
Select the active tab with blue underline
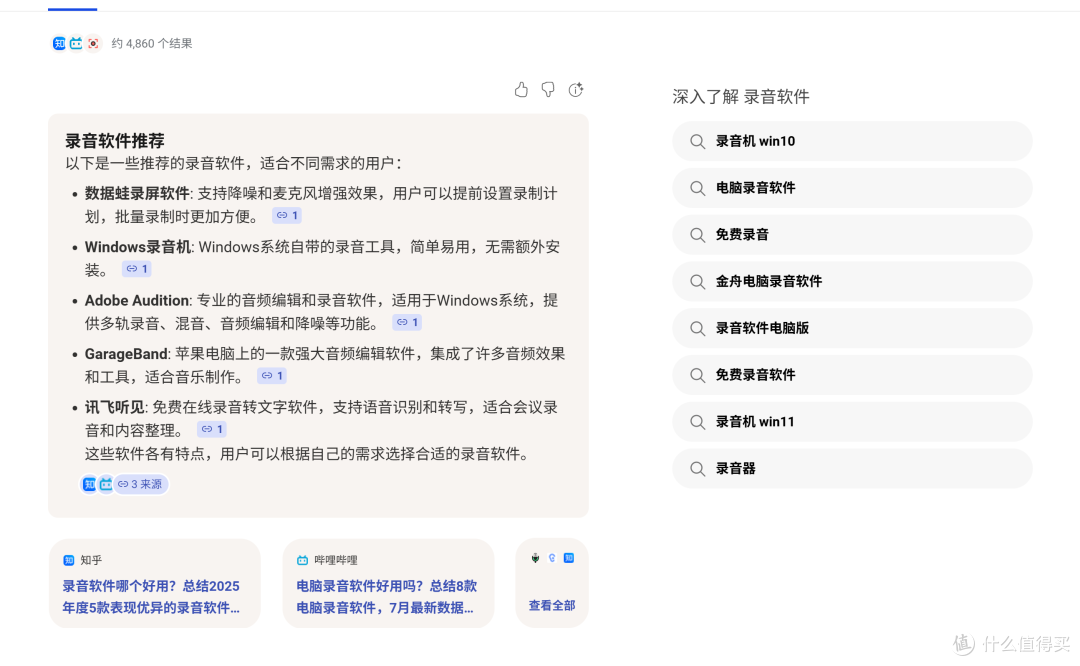pos(72,4)
